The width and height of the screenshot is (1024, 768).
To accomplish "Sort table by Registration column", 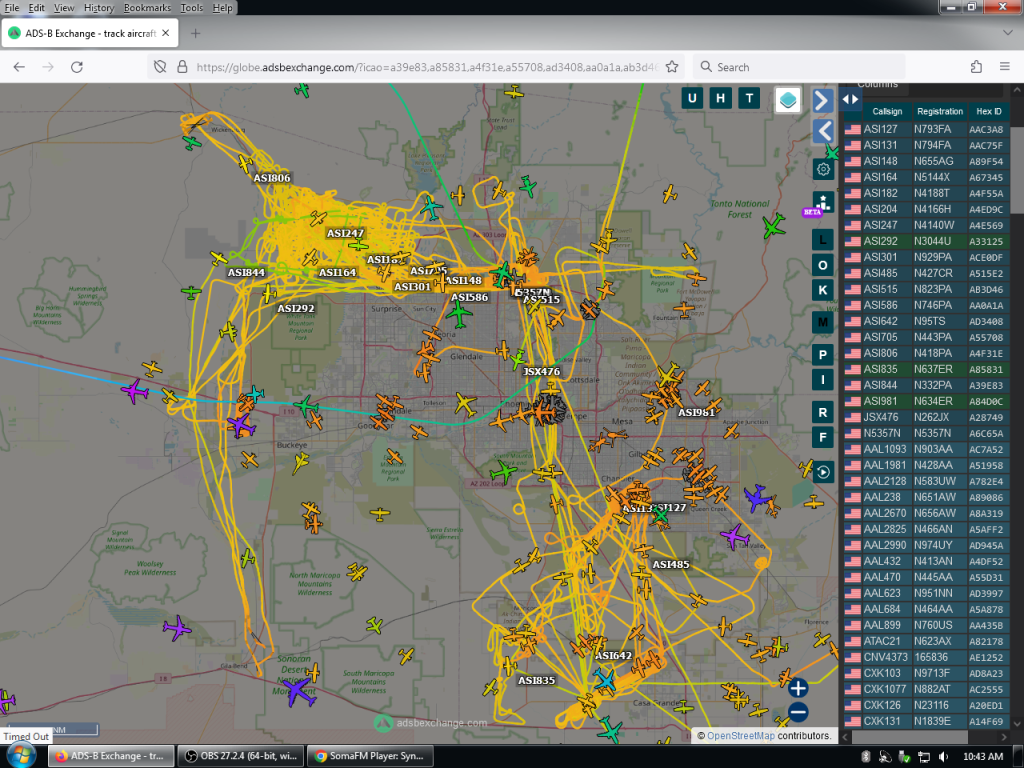I will pyautogui.click(x=940, y=112).
